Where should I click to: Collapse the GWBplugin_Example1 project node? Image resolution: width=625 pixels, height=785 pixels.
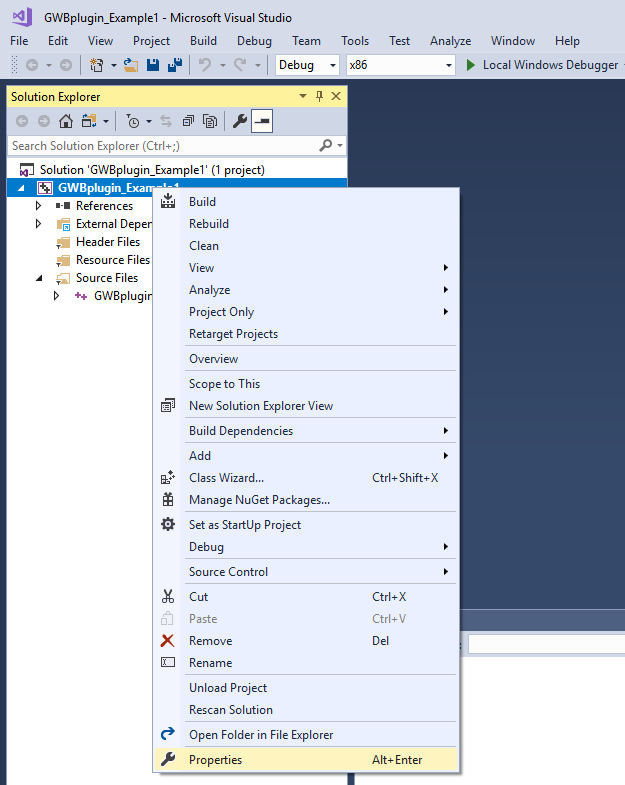tap(21, 188)
